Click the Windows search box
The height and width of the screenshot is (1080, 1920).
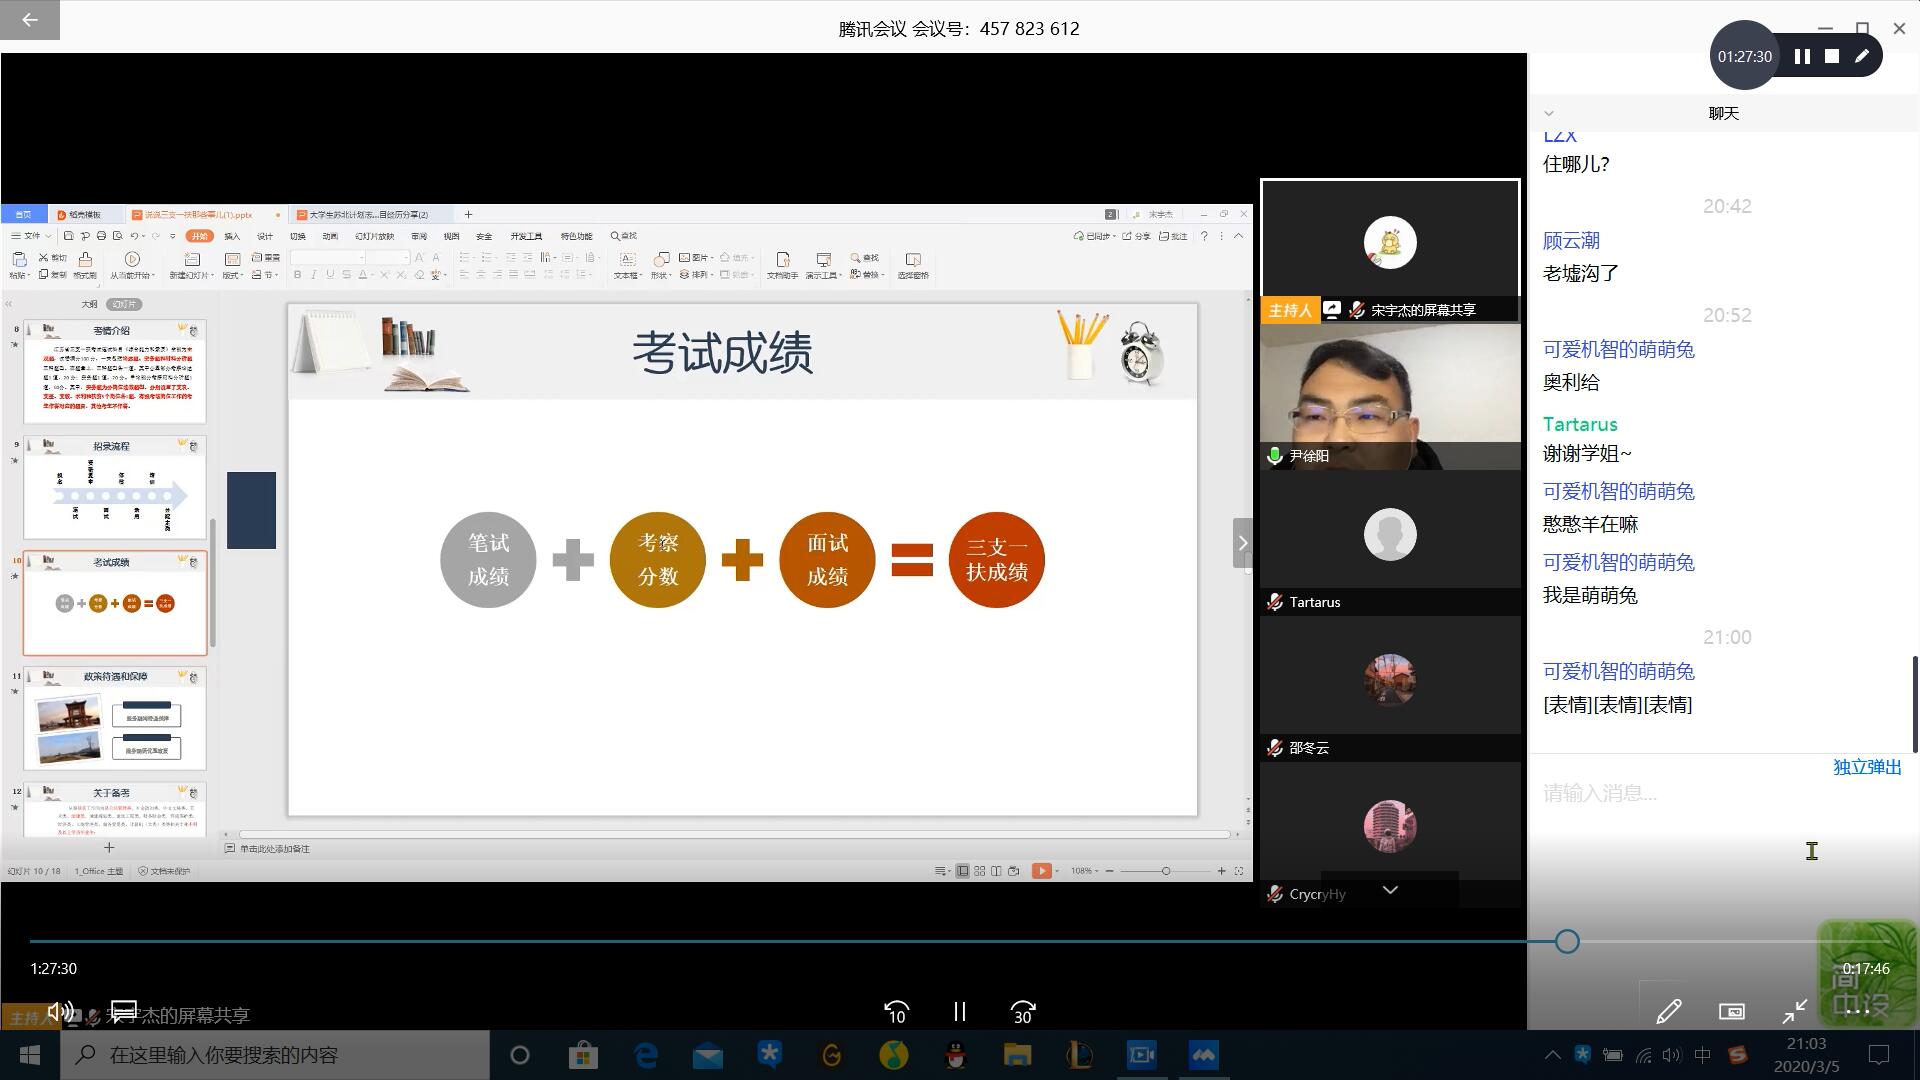(x=275, y=1055)
